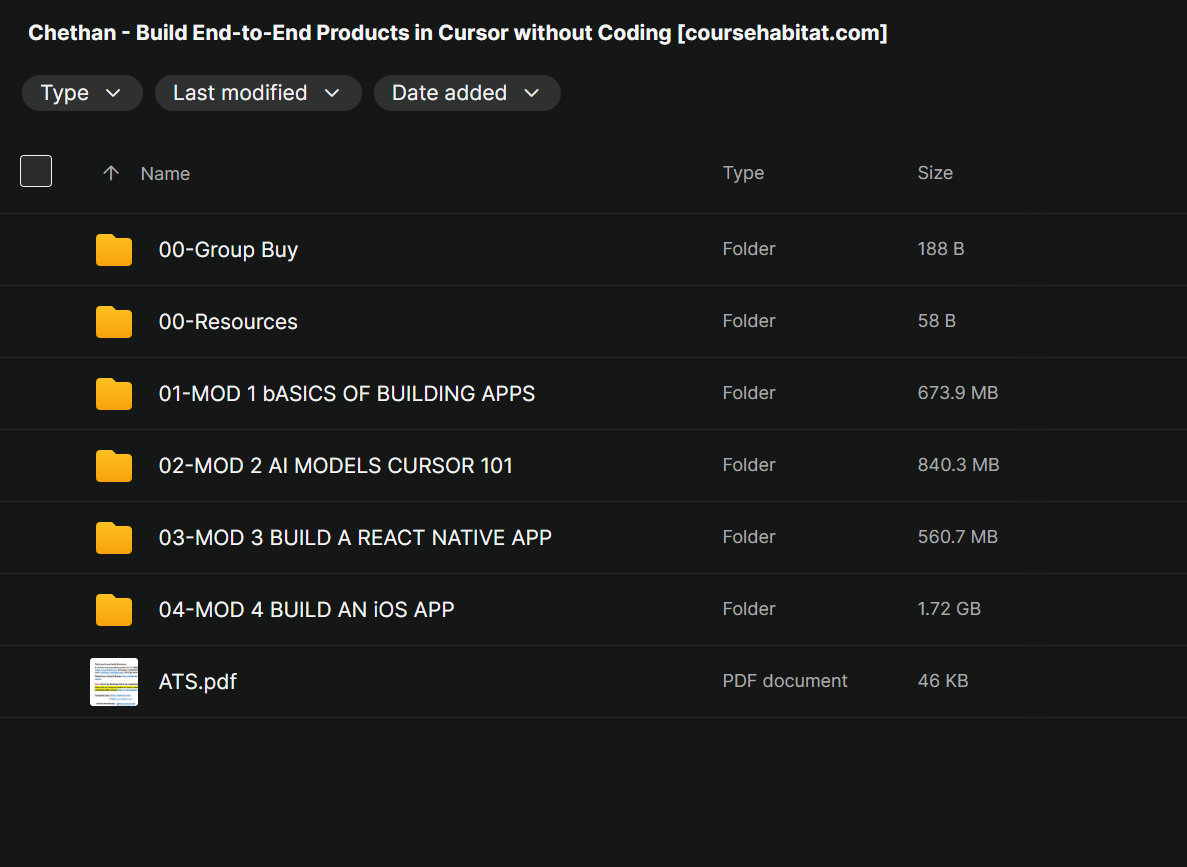Open 02-MOD 2 AI MODELS CURSOR 101
1187x867 pixels.
335,466
